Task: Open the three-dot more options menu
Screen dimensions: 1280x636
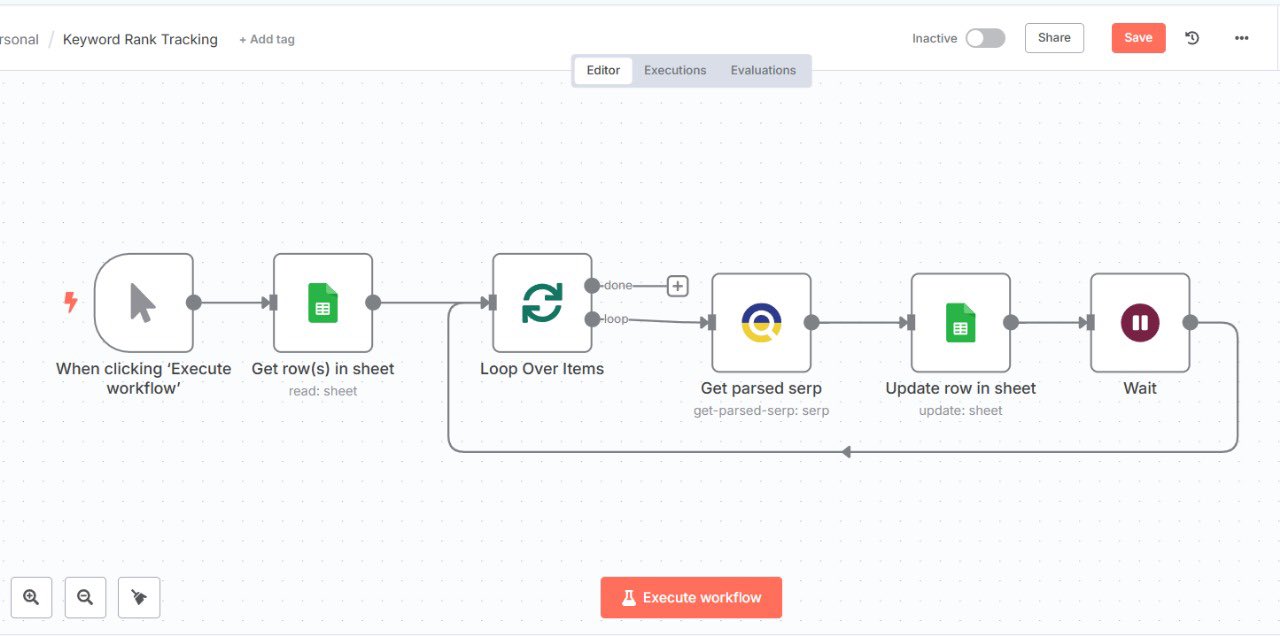Action: click(1241, 38)
